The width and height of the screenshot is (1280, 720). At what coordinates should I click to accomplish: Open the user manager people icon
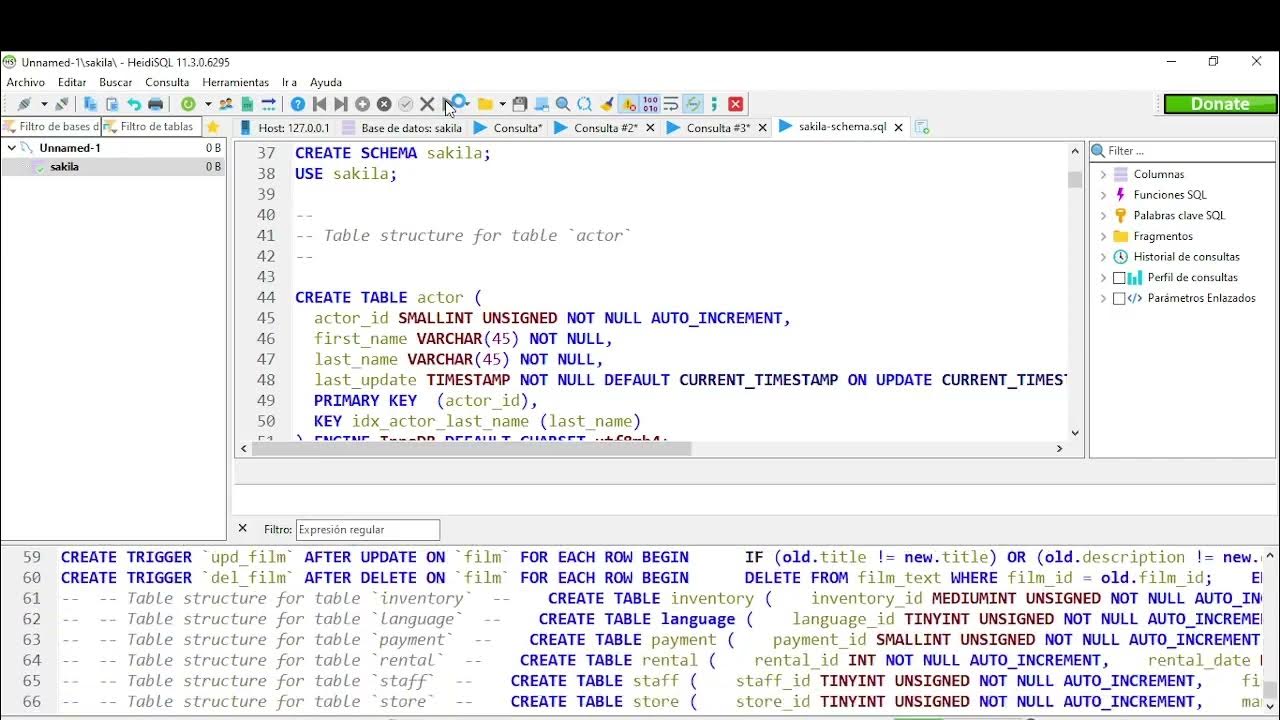coord(226,104)
